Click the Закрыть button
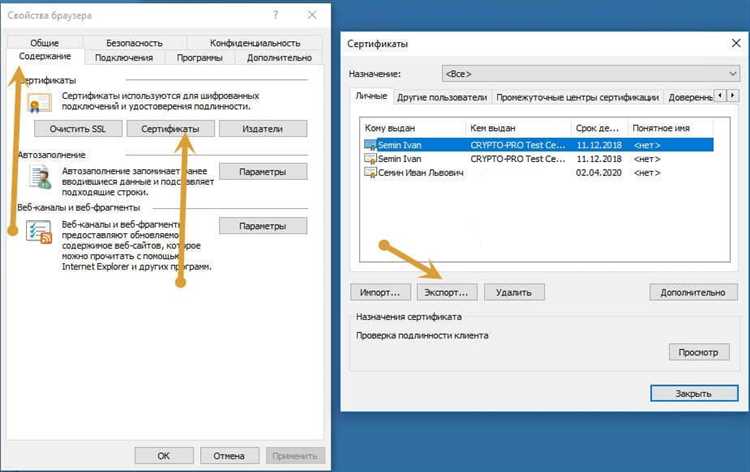 click(694, 393)
